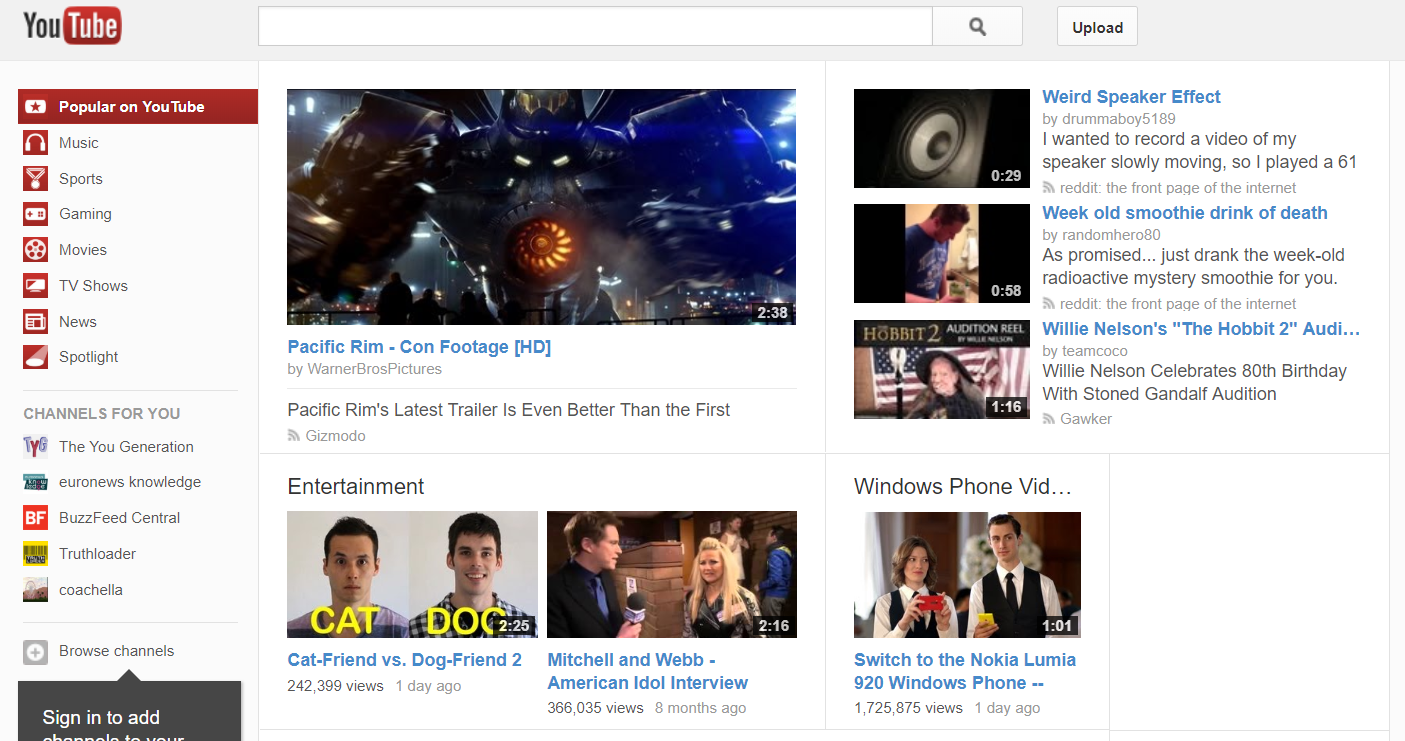The width and height of the screenshot is (1405, 741).
Task: Click the Movies film reel icon
Action: 36,250
